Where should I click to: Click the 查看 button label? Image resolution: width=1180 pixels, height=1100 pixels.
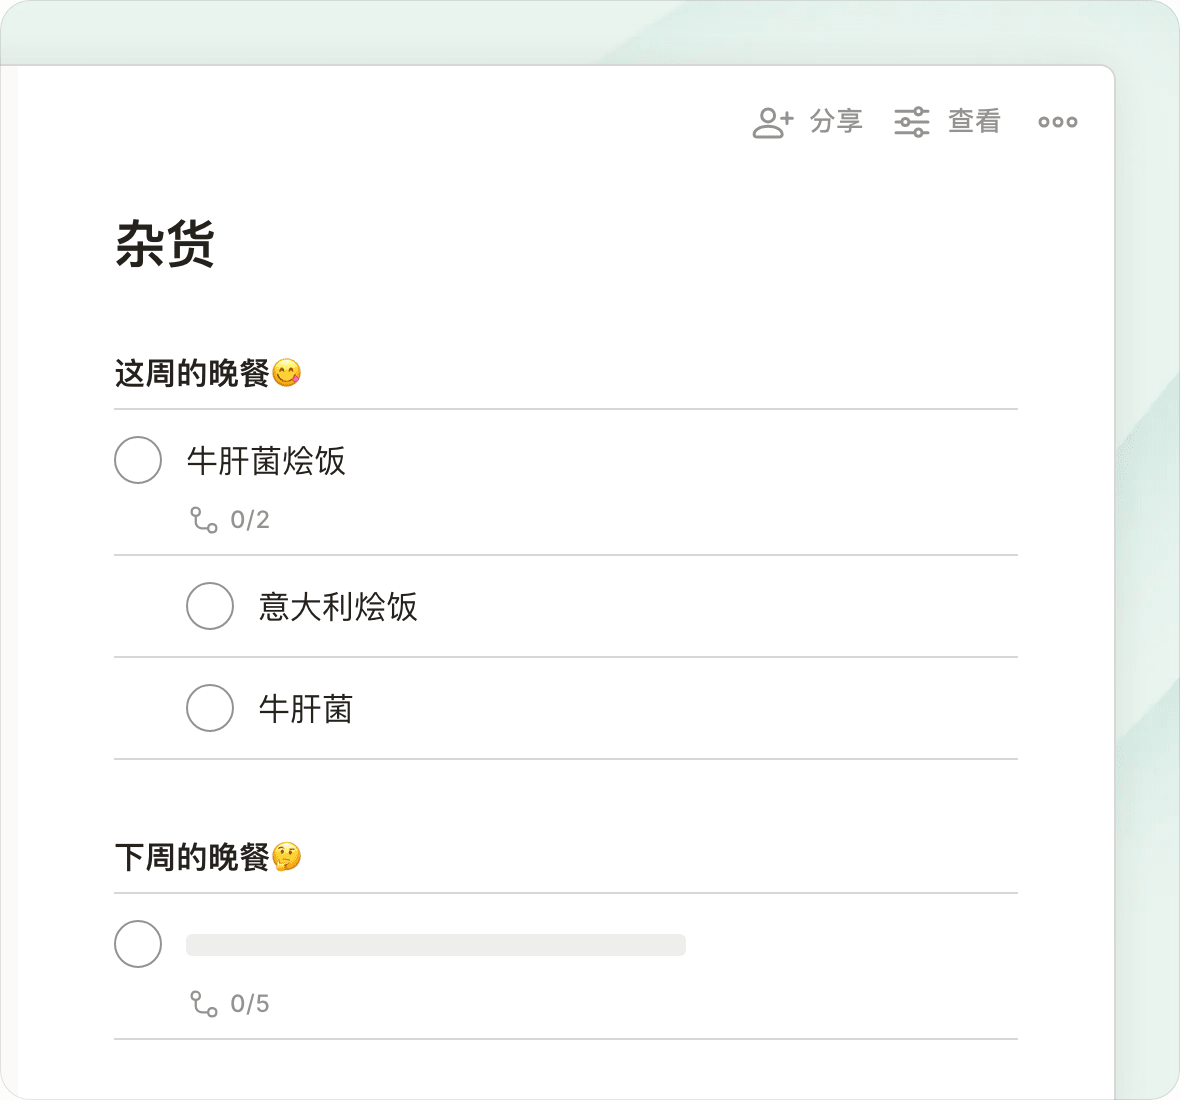(975, 121)
